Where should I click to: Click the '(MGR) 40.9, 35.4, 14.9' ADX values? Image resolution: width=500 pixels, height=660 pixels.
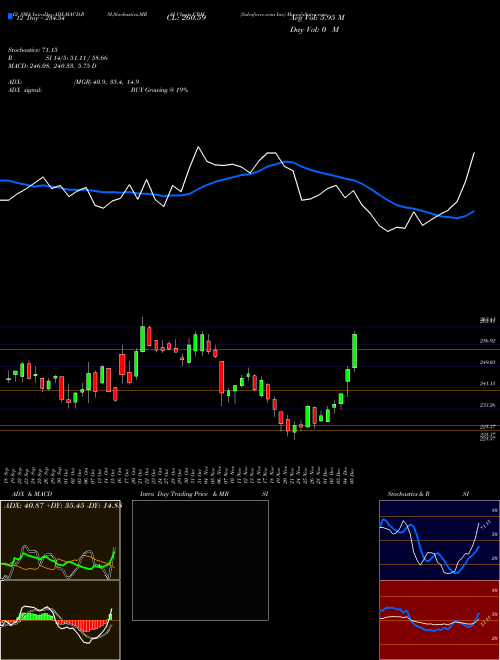[106, 82]
